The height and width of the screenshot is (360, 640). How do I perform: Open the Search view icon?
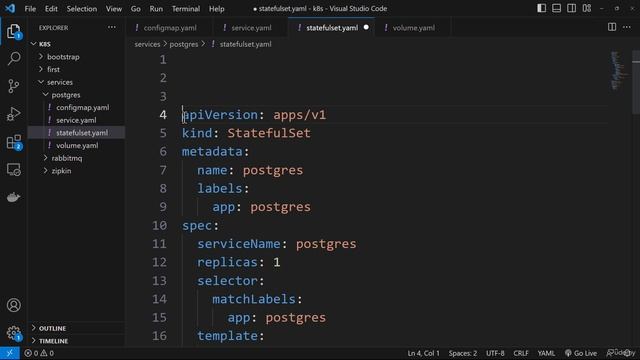click(13, 58)
